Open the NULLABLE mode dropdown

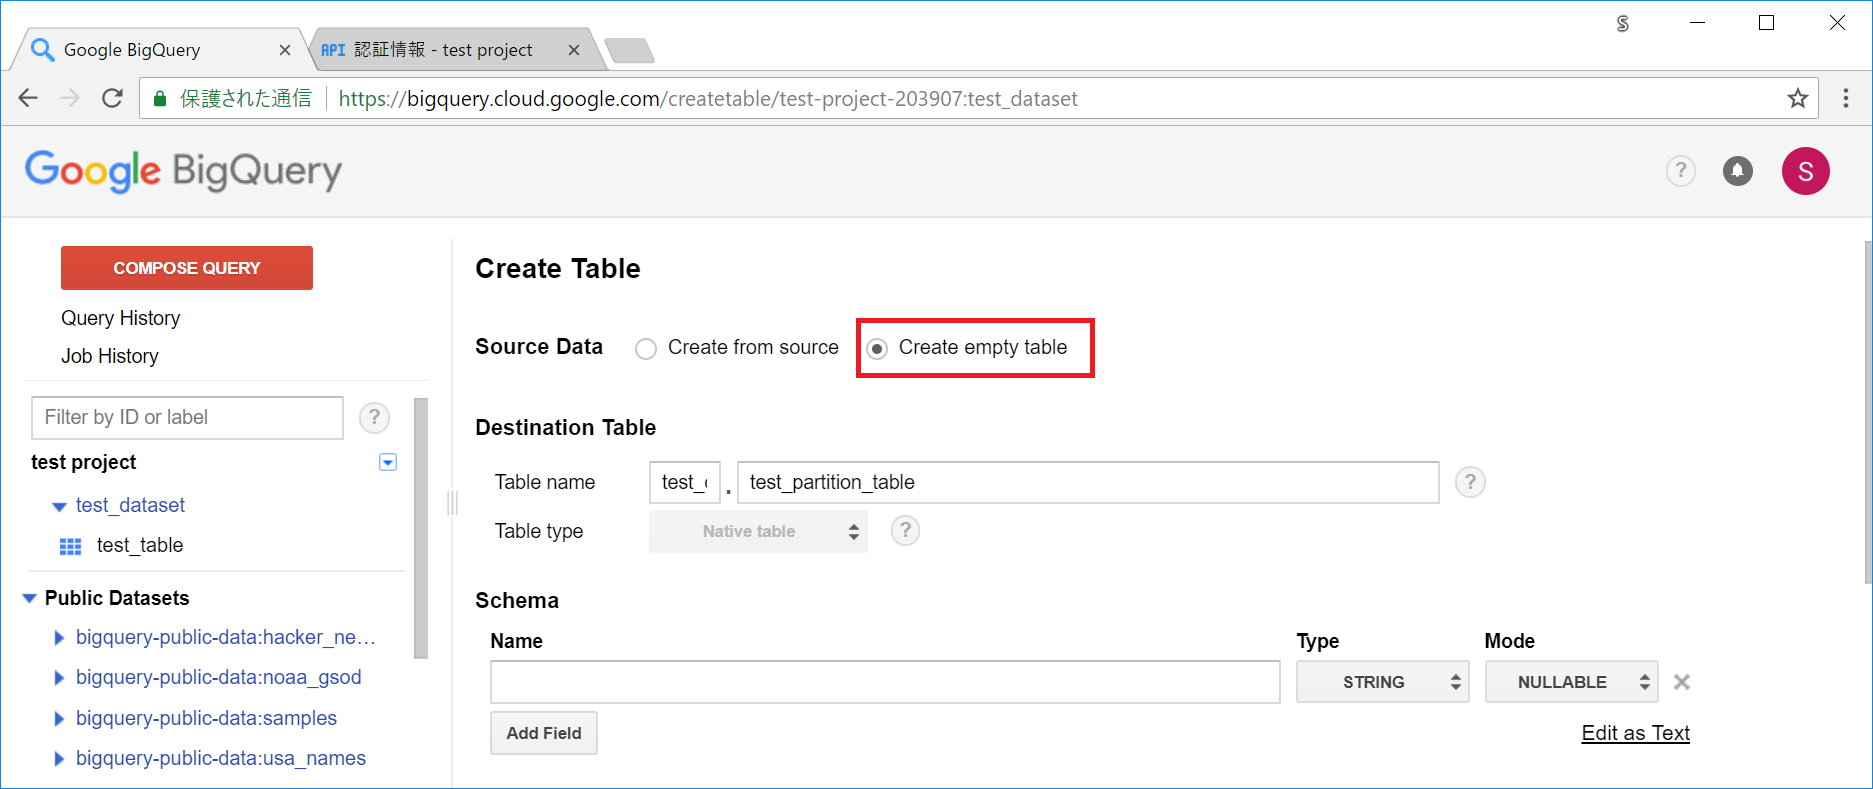[1572, 682]
